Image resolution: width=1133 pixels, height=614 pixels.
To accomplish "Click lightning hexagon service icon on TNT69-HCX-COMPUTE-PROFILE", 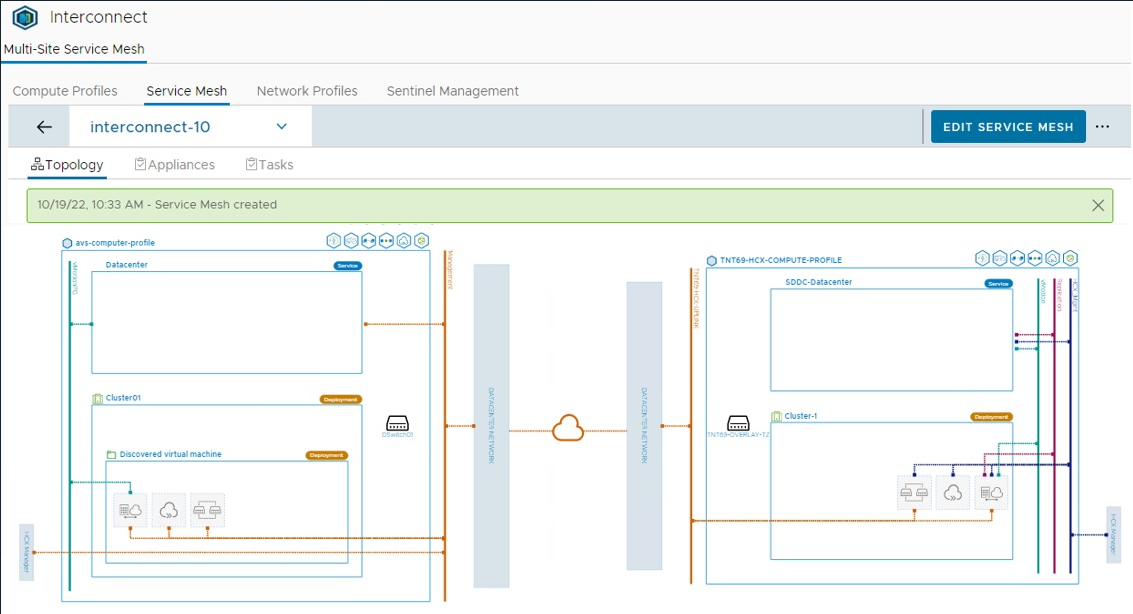I will coord(983,258).
